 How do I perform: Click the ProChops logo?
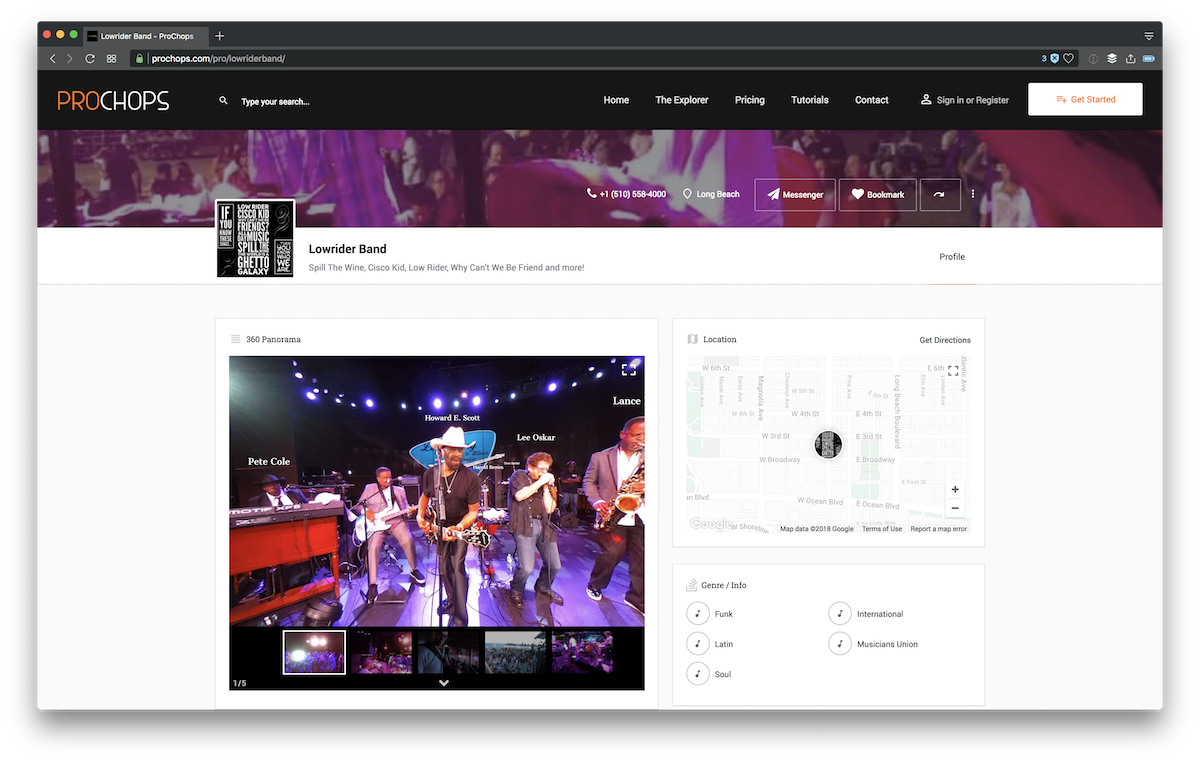coord(113,100)
